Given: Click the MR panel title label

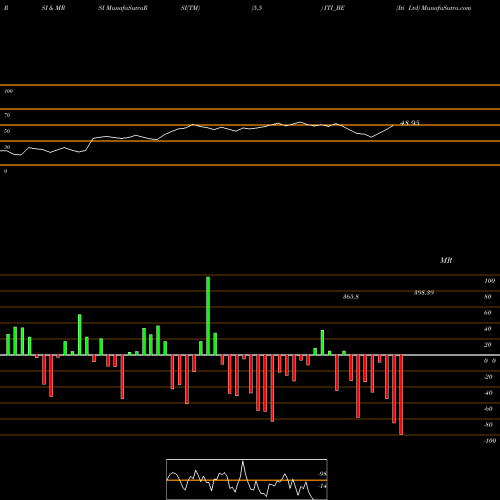Looking at the screenshot, I should (x=446, y=260).
